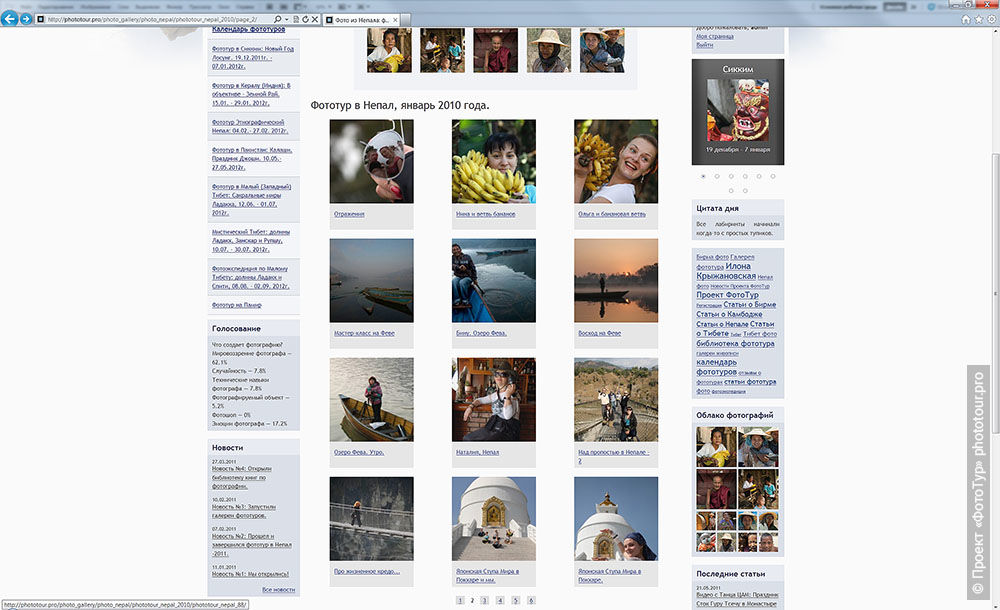Open 'Фототур в Пакистан: Калаши' link

coord(252,158)
